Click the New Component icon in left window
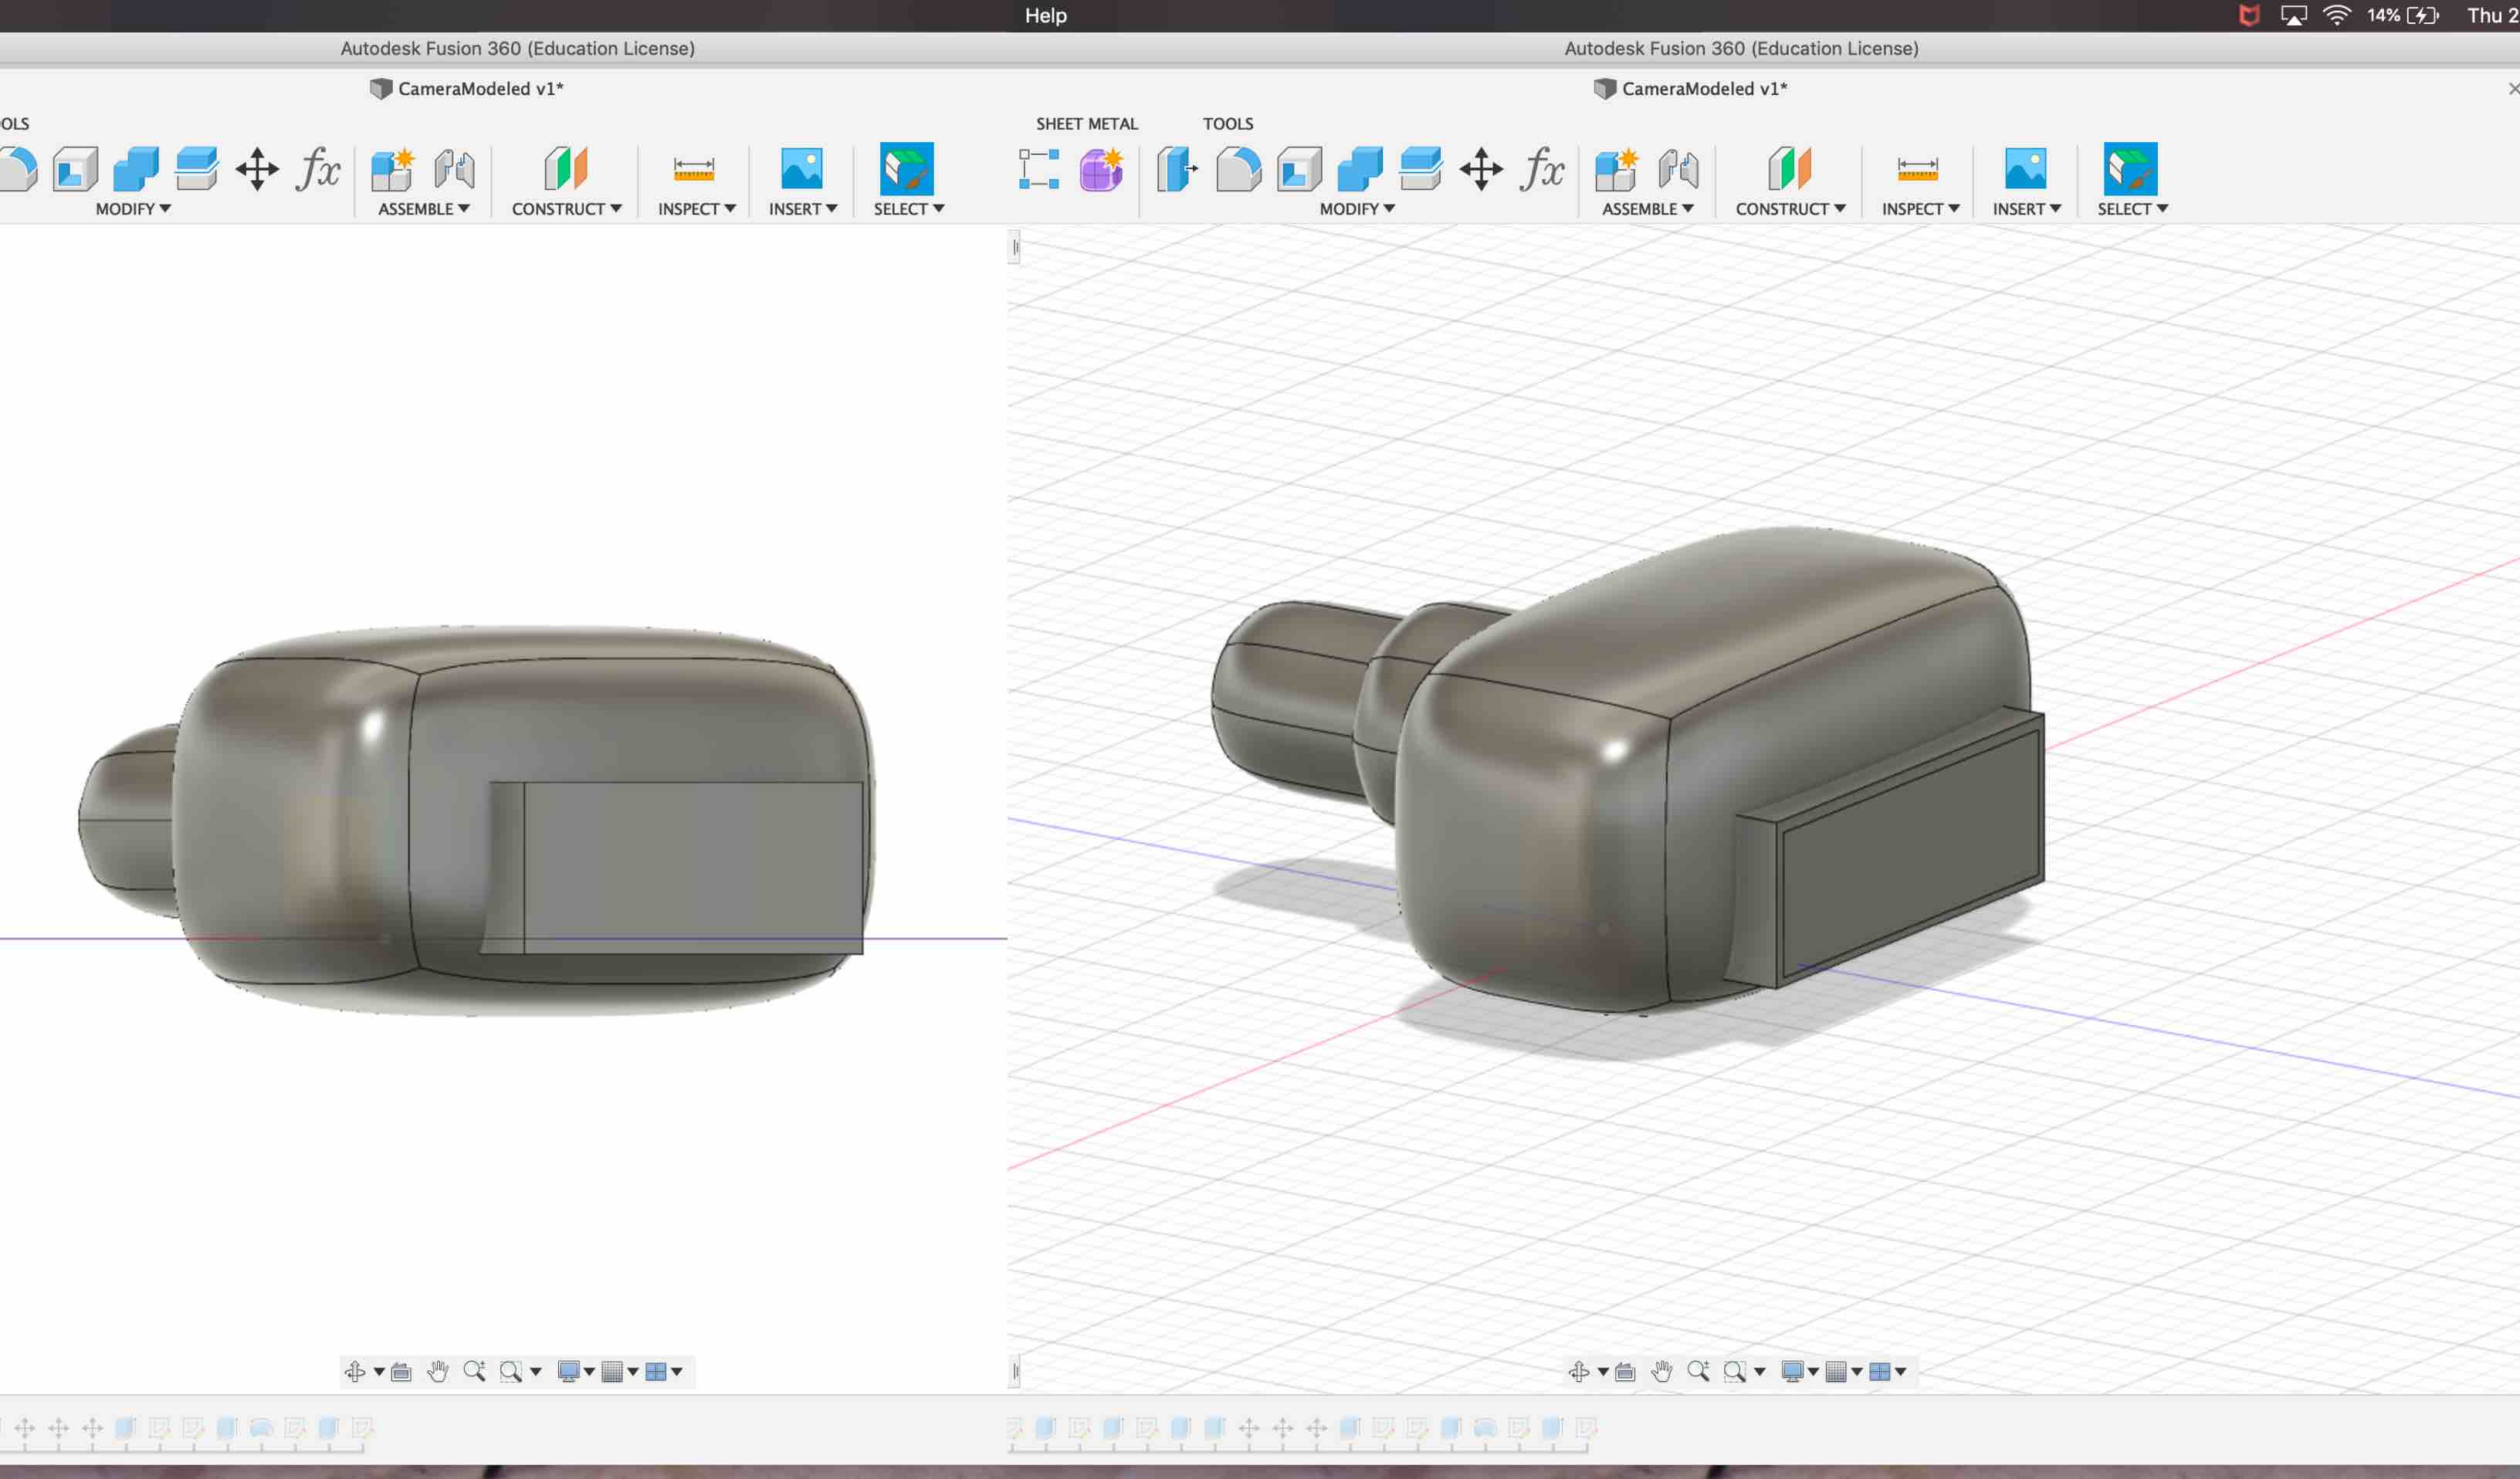 [x=392, y=169]
